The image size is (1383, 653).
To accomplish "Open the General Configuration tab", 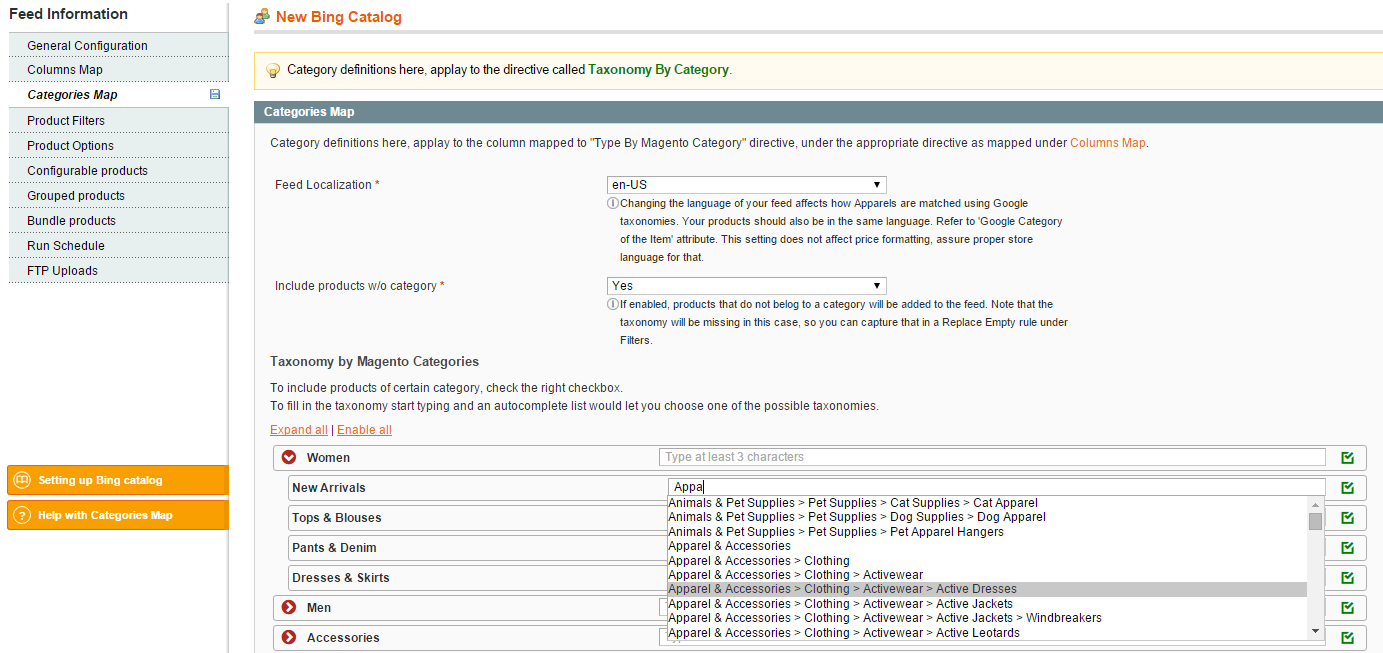I will tap(118, 45).
